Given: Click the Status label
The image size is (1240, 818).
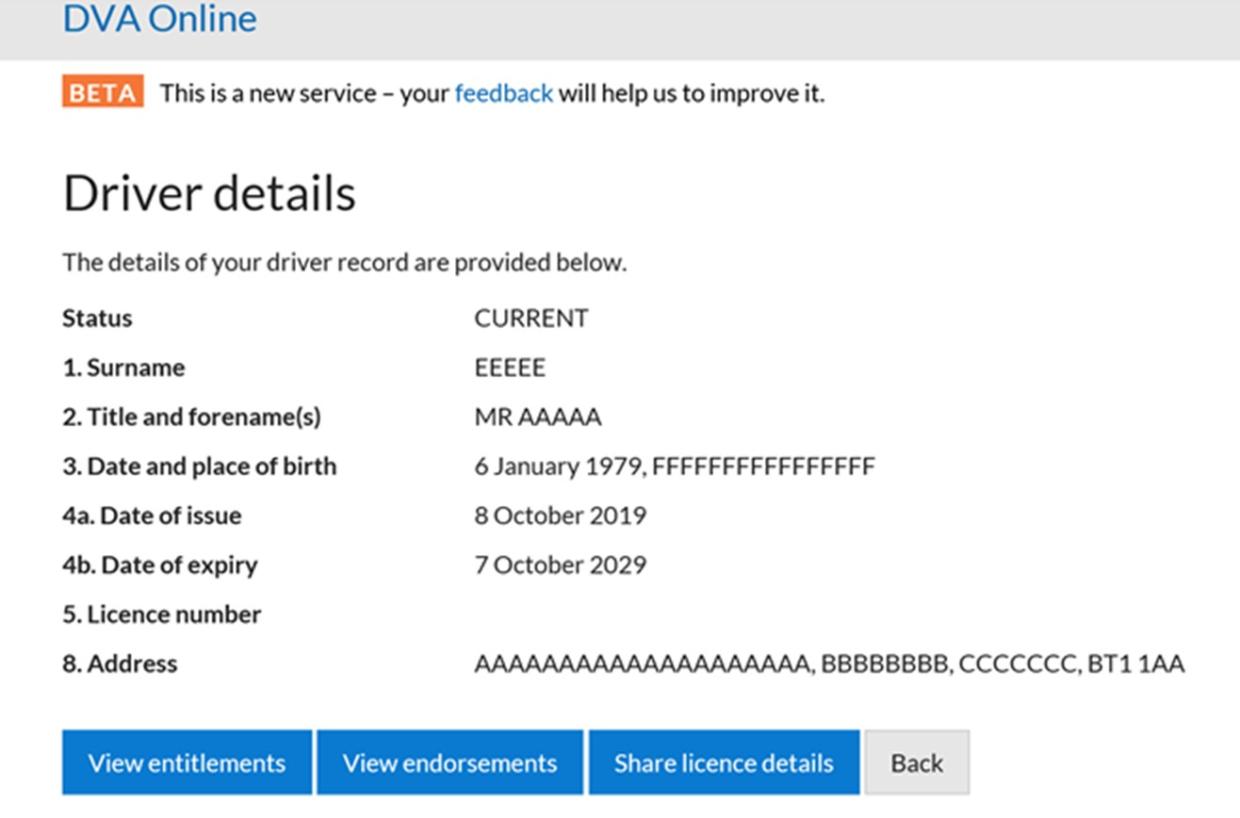Looking at the screenshot, I should pos(96,317).
